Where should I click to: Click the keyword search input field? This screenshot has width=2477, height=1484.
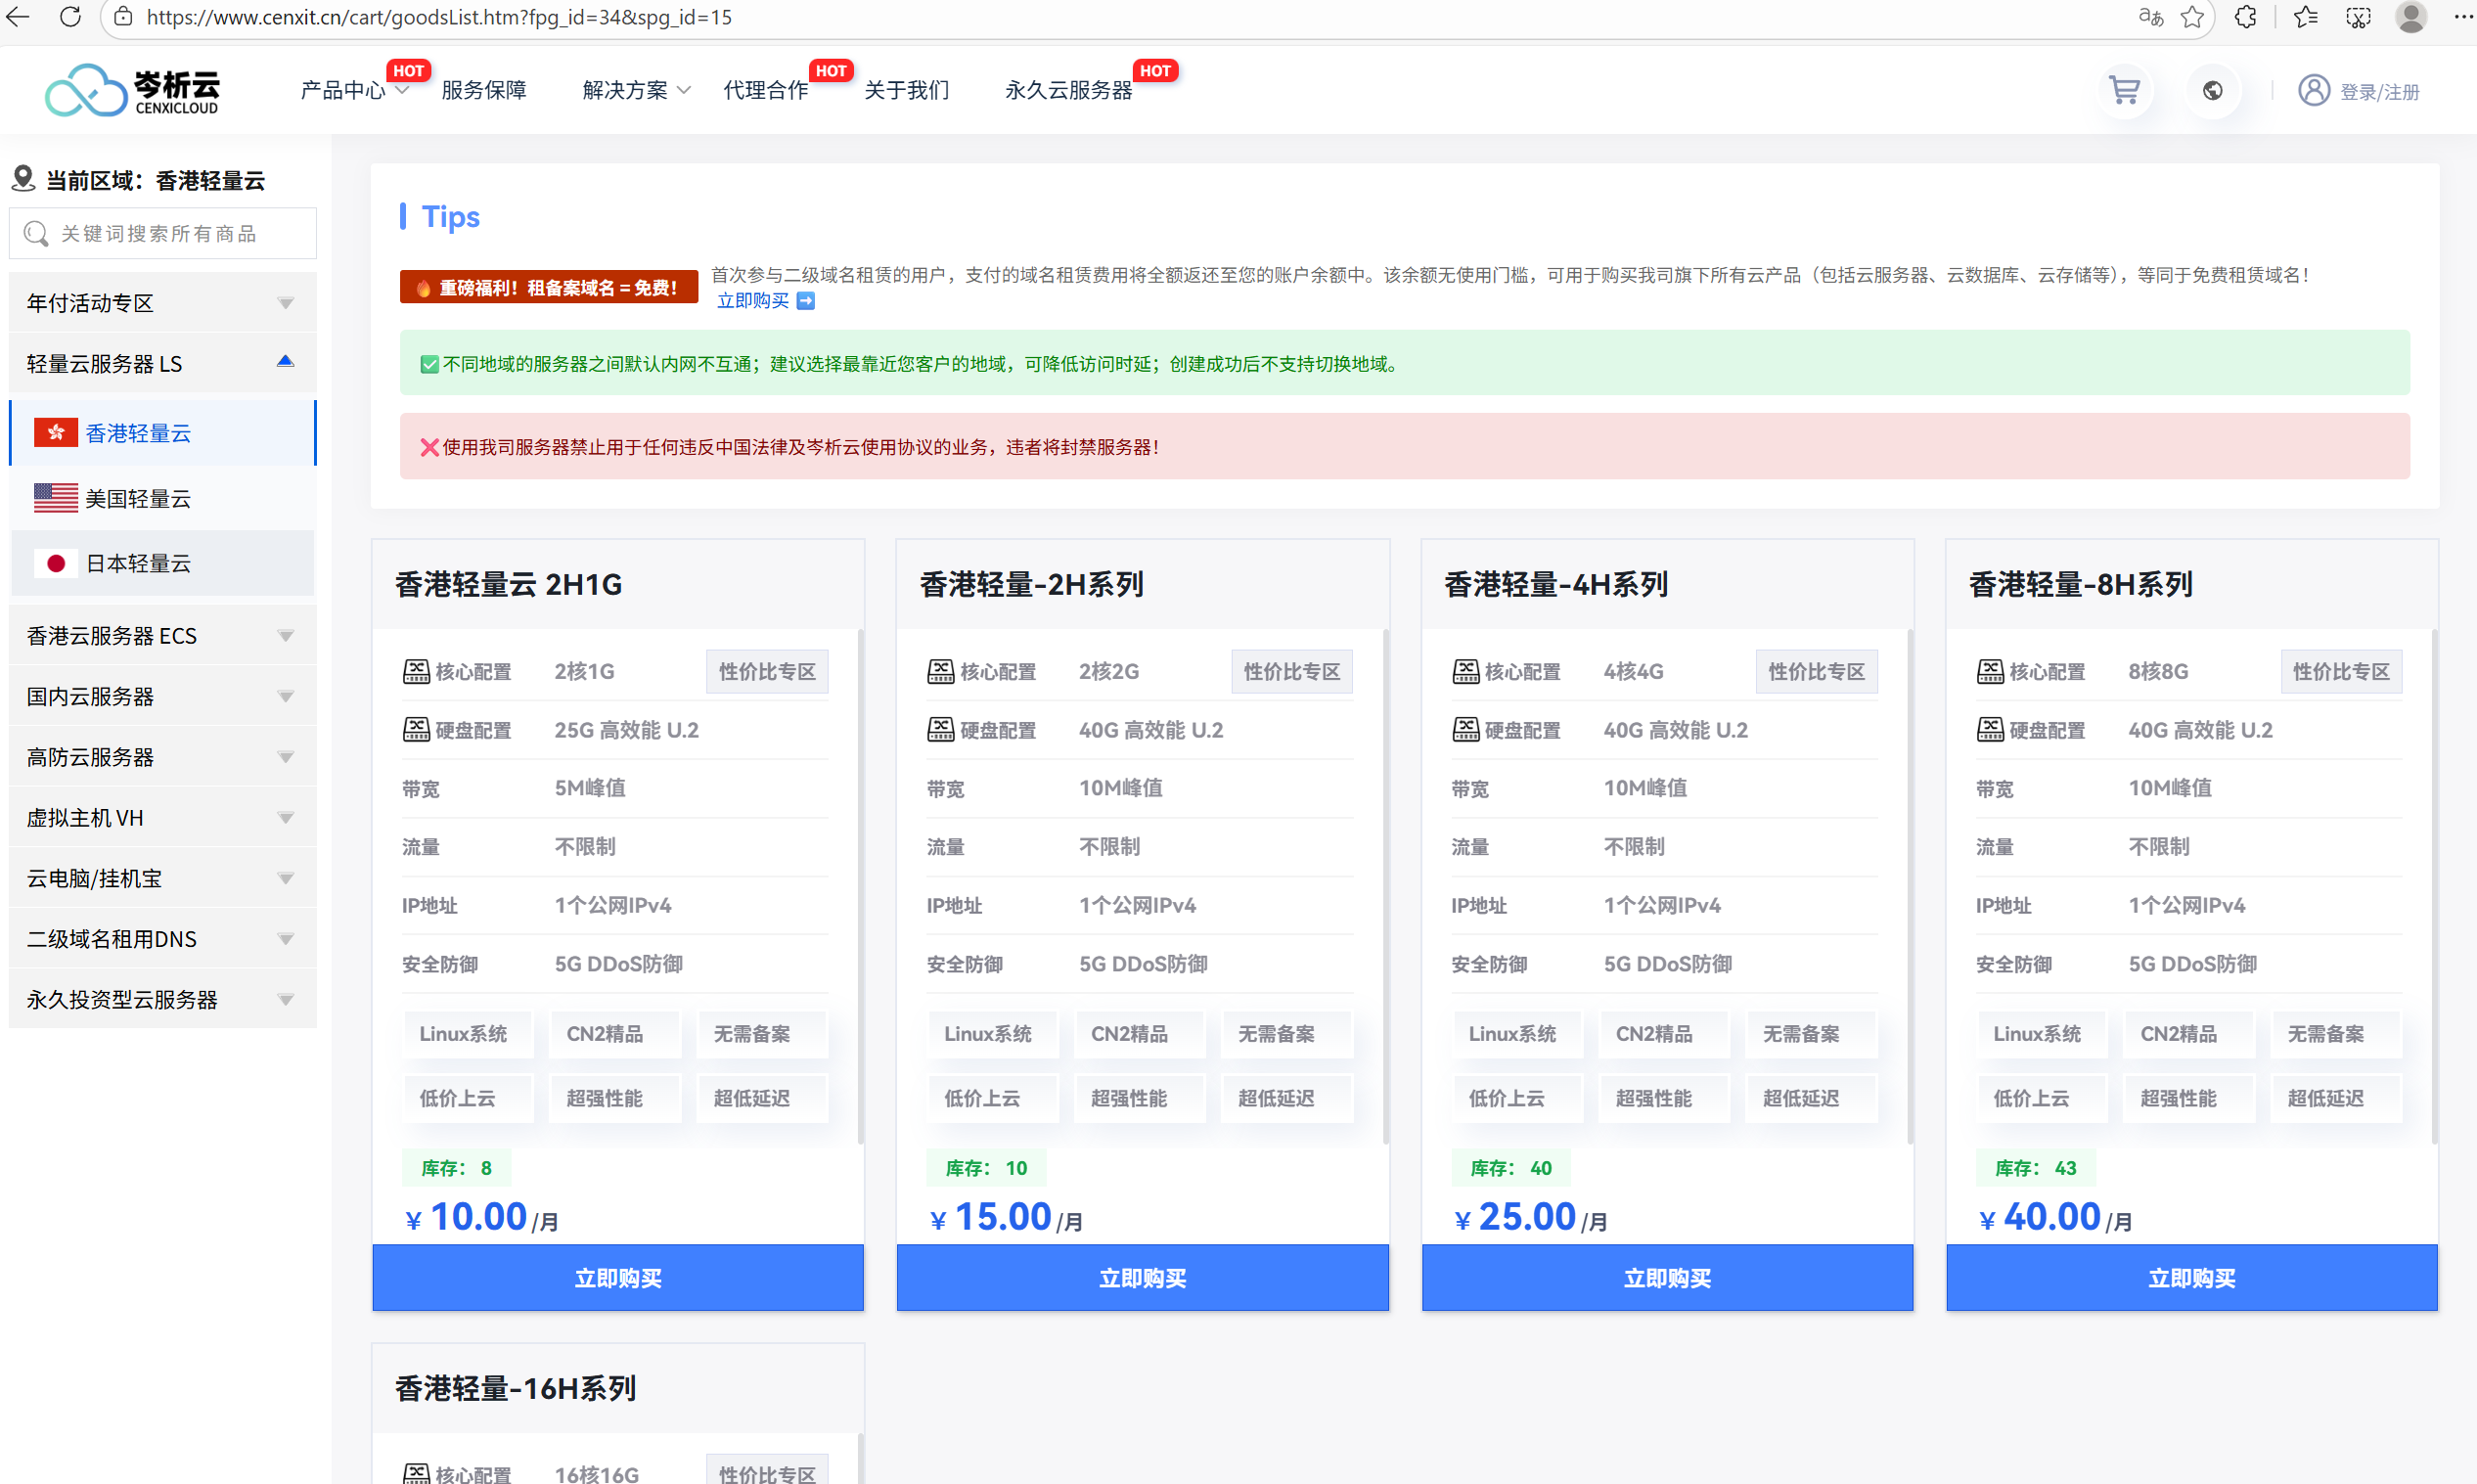(175, 234)
